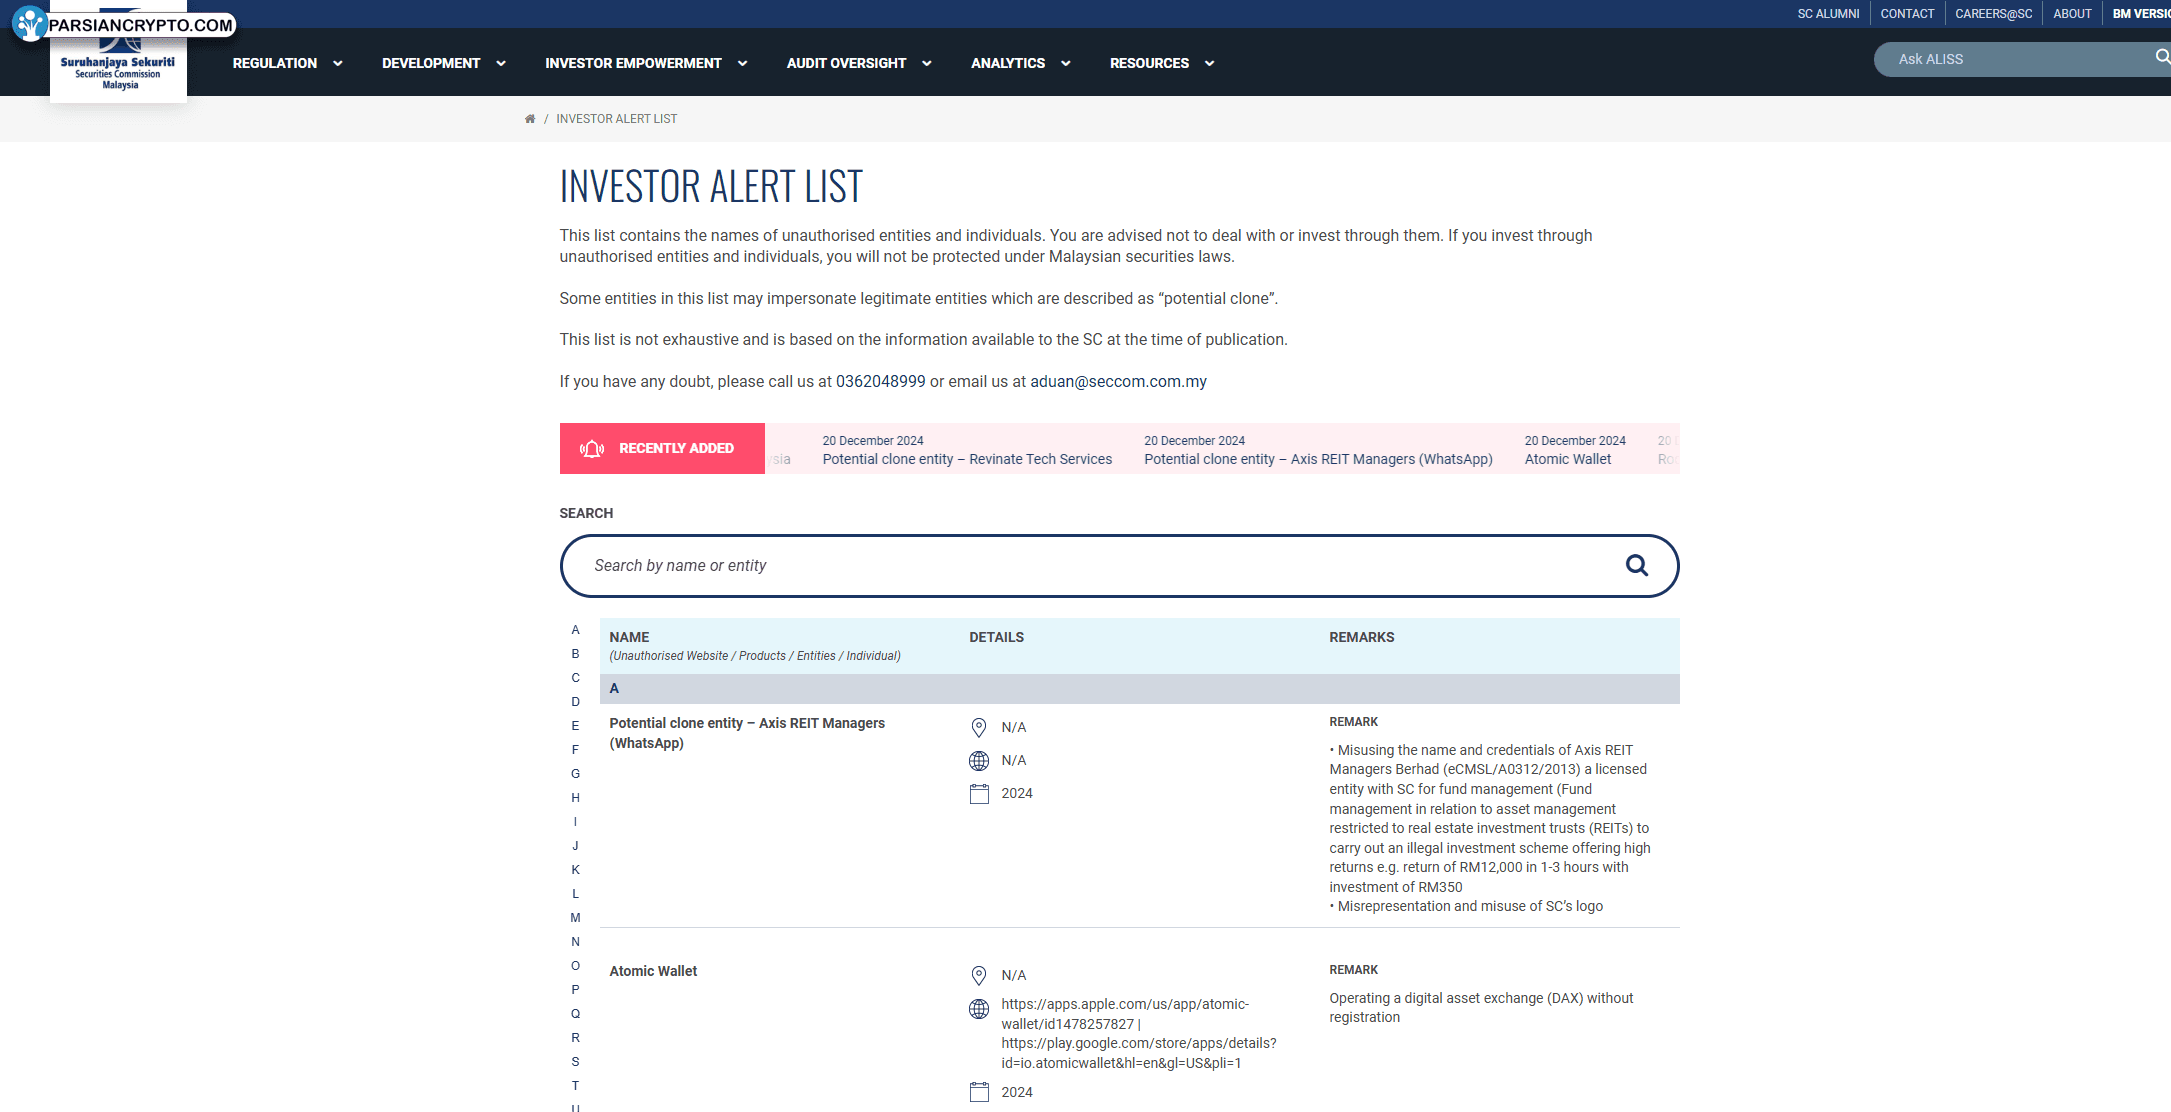Switch to the BM version of the site

point(2141,14)
